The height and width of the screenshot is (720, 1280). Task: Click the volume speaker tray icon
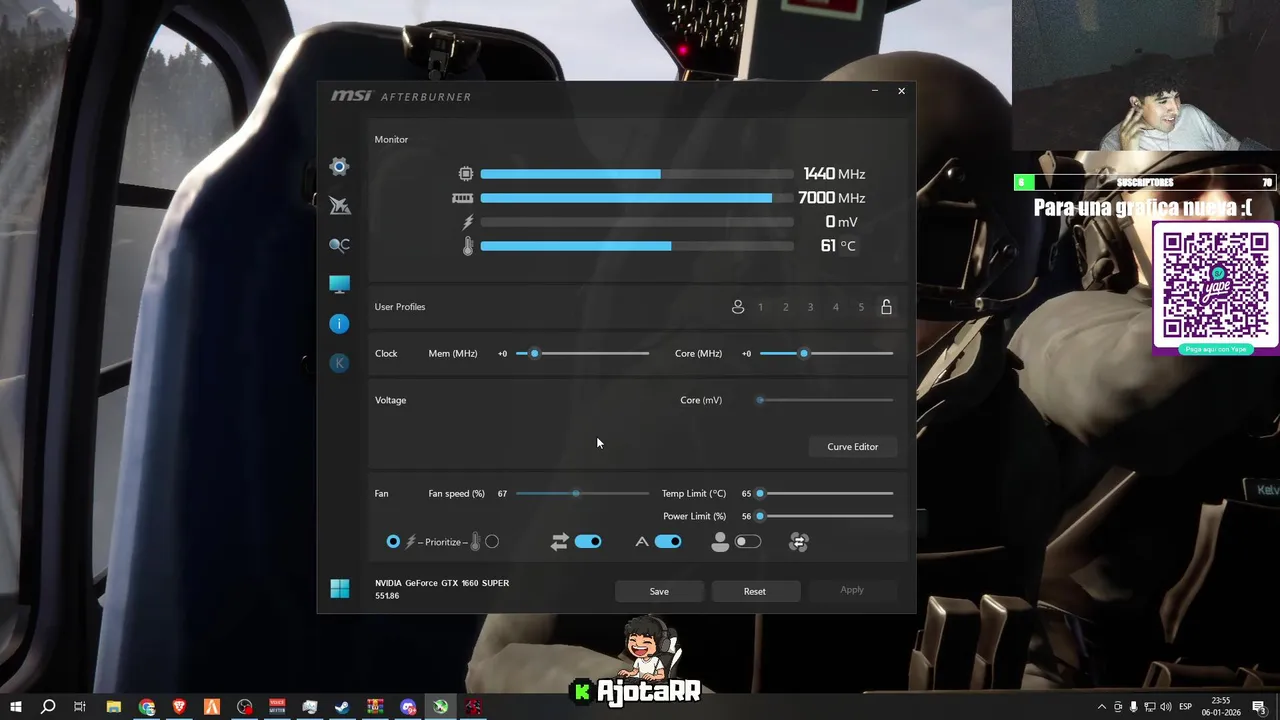1166,707
